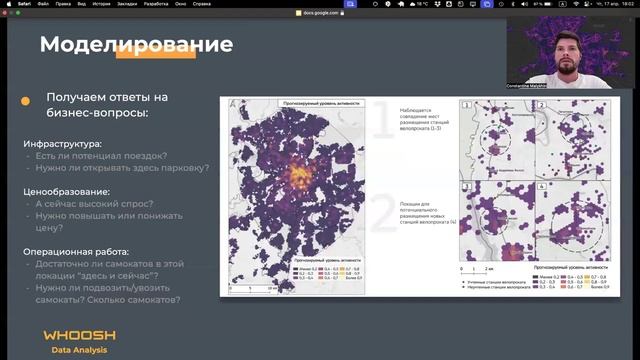640x360 pixels.
Task: Open the Правка menu
Action: [x=63, y=4]
